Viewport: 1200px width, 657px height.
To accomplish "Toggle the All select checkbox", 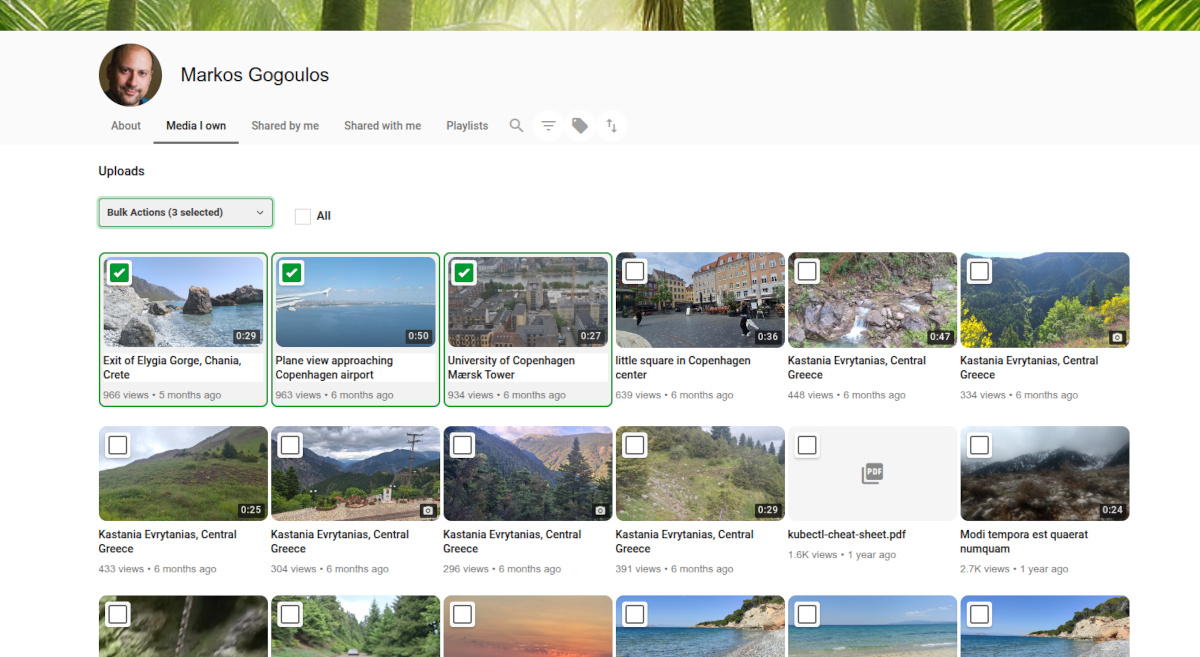I will point(303,216).
